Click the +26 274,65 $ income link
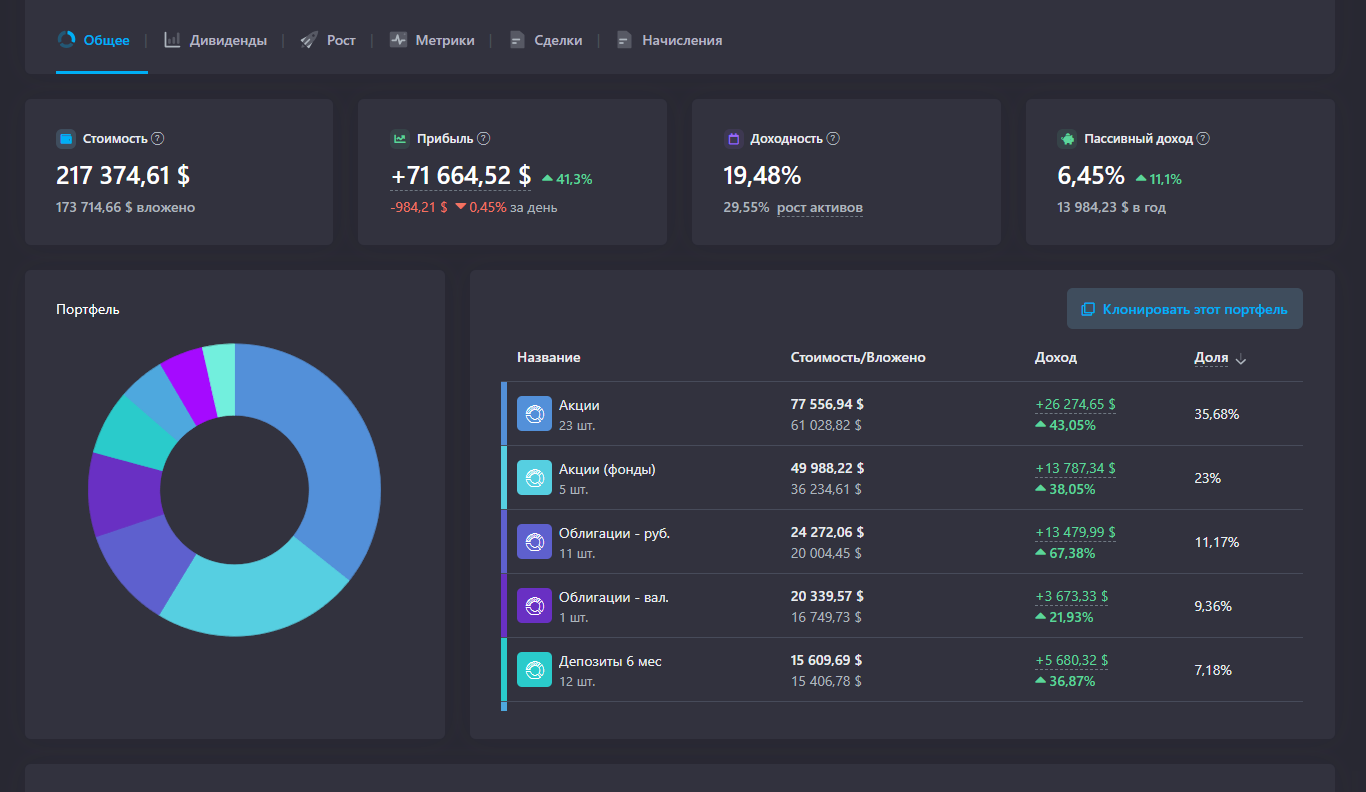 point(1075,405)
